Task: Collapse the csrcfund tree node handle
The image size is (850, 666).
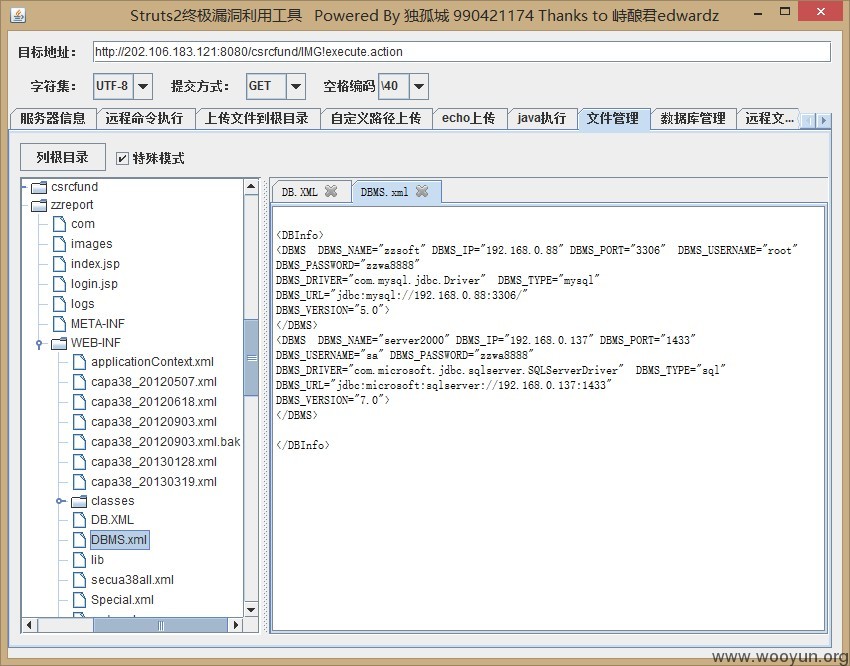Action: 24,187
